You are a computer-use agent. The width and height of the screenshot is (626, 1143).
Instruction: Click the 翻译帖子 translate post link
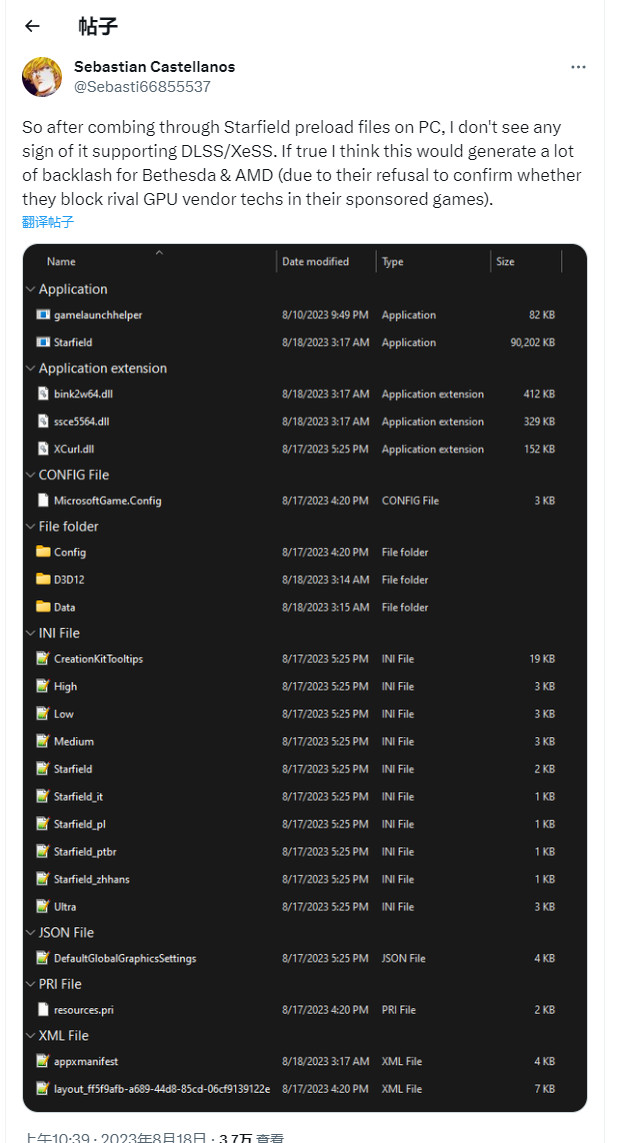pos(48,222)
